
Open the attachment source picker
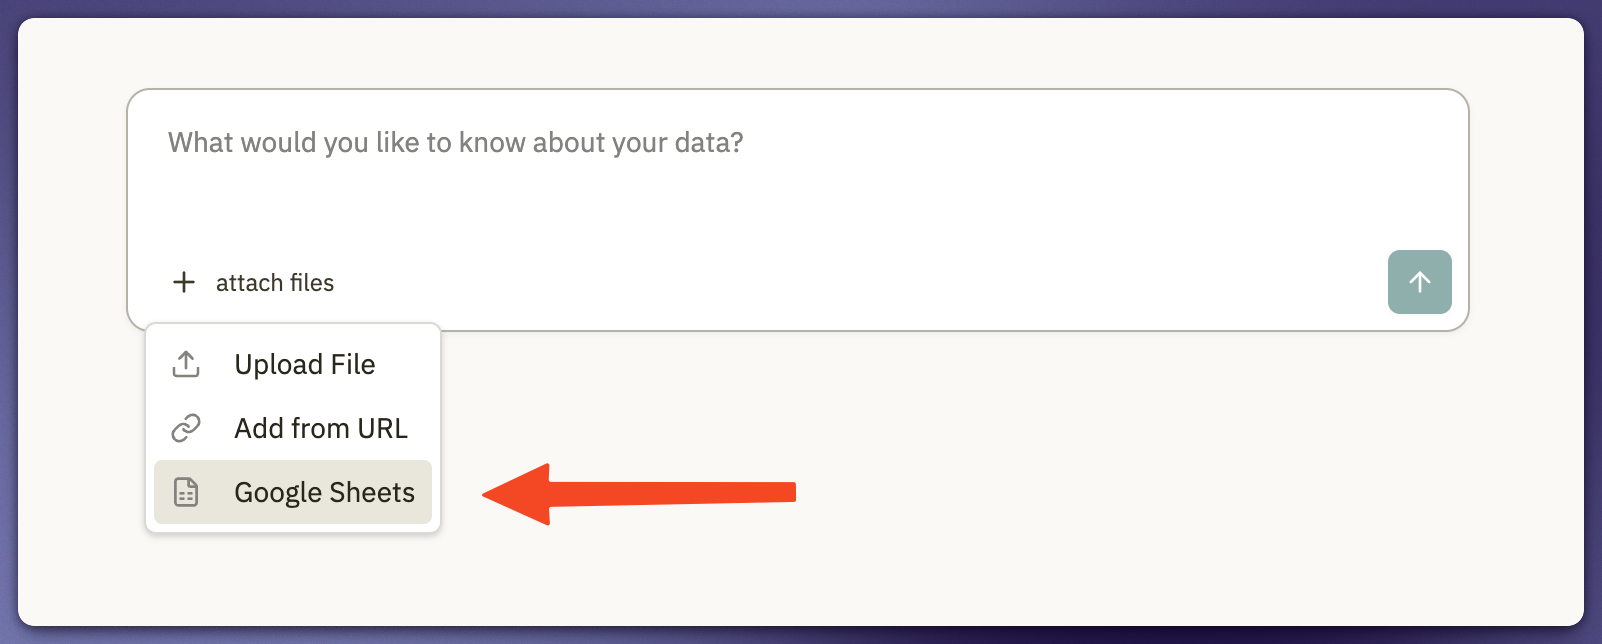pyautogui.click(x=252, y=282)
